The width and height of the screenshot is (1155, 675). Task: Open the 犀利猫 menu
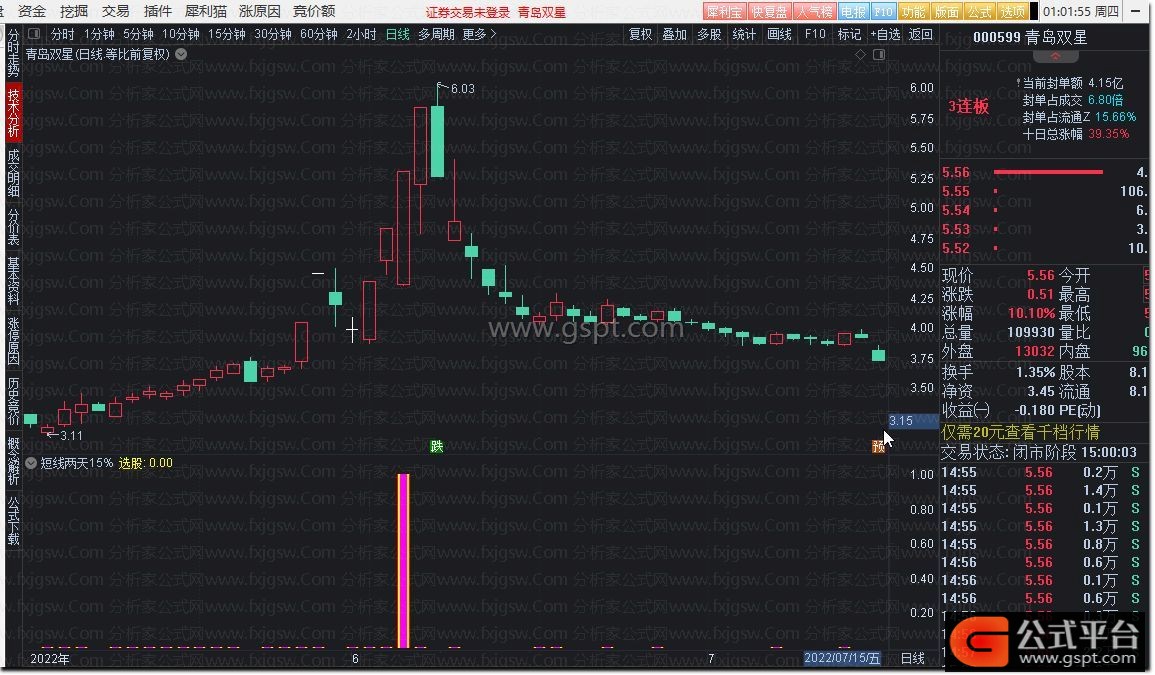coord(206,11)
